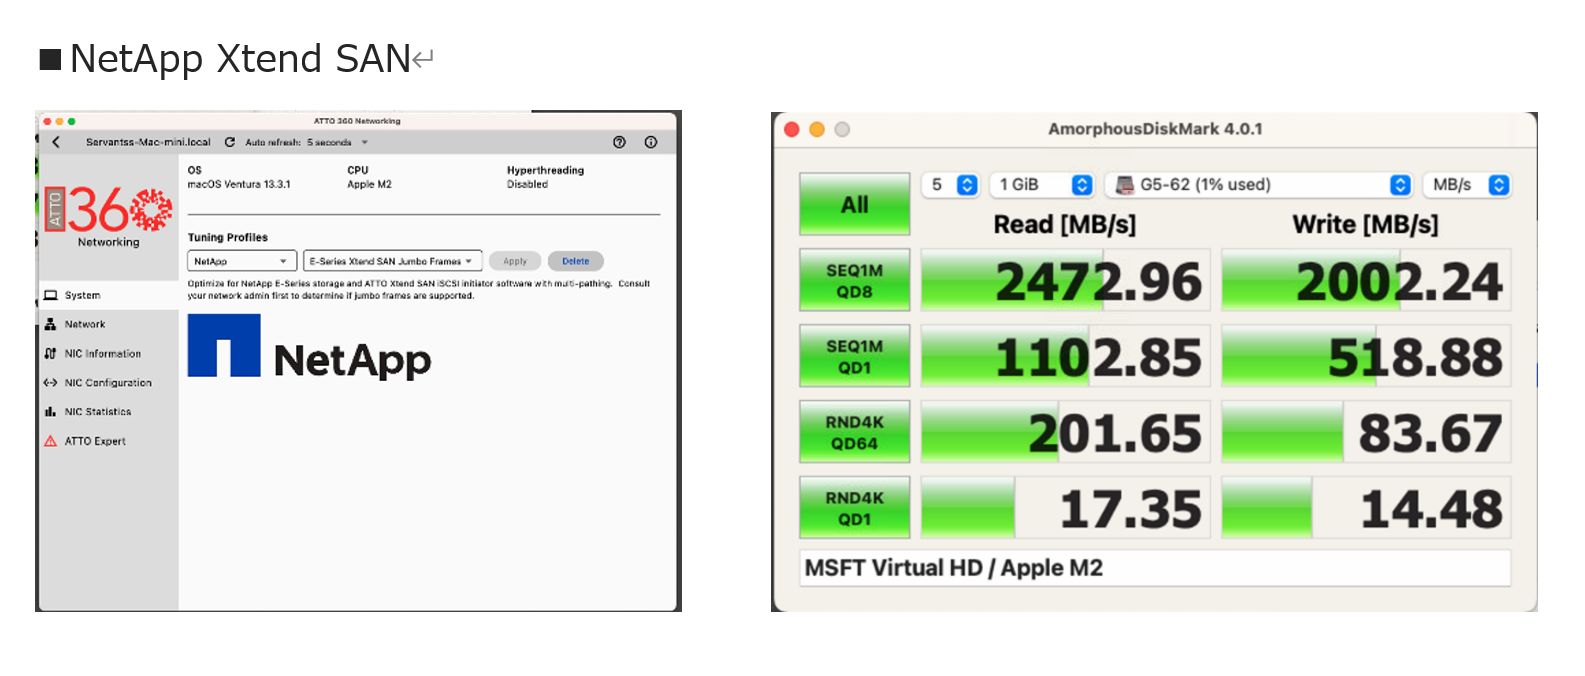Click the NetApp Xtend SAN heading
This screenshot has width=1585, height=676.
[x=239, y=59]
